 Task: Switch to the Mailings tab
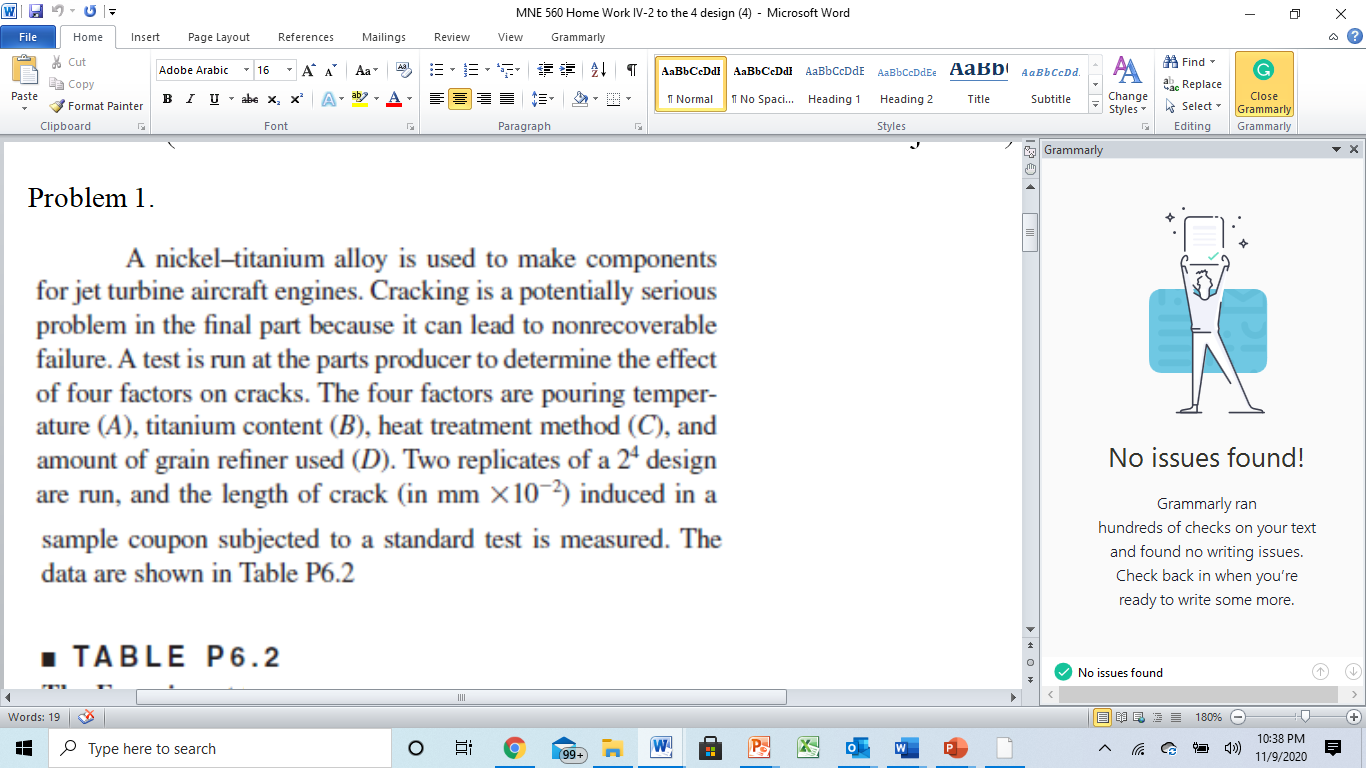click(384, 37)
